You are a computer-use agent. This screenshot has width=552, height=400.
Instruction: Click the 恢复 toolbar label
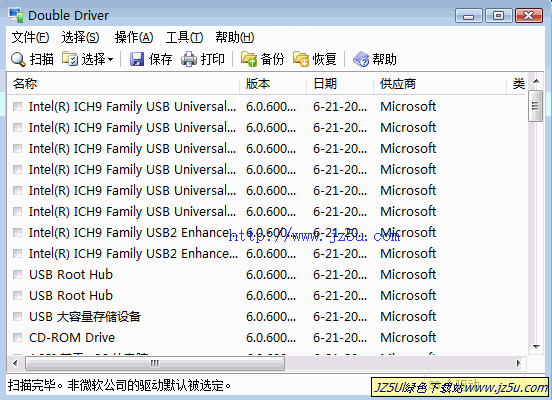324,59
